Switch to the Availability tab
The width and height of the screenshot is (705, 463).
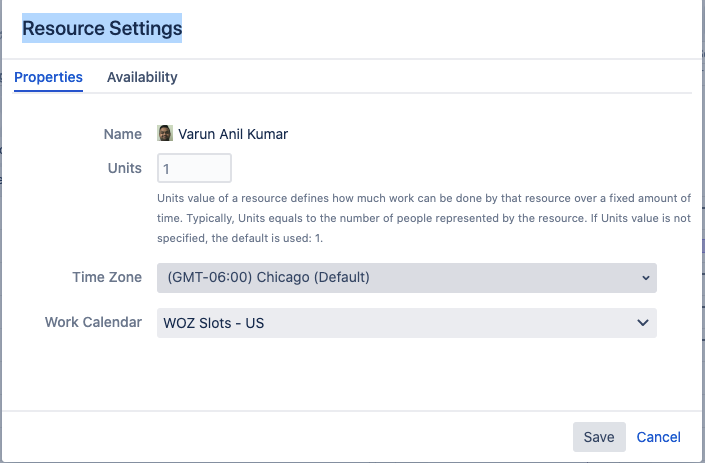(x=142, y=77)
